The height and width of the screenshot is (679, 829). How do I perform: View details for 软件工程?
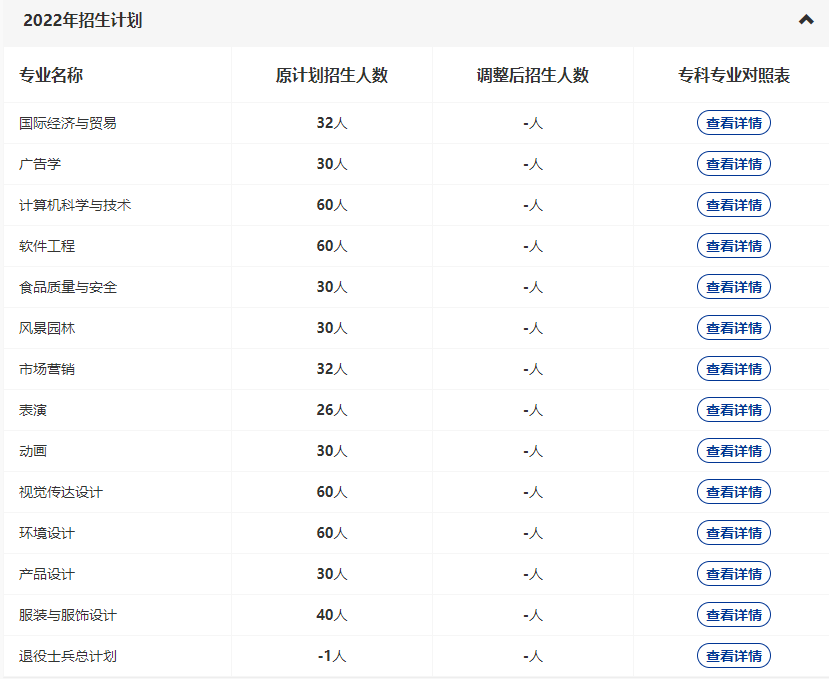(734, 246)
